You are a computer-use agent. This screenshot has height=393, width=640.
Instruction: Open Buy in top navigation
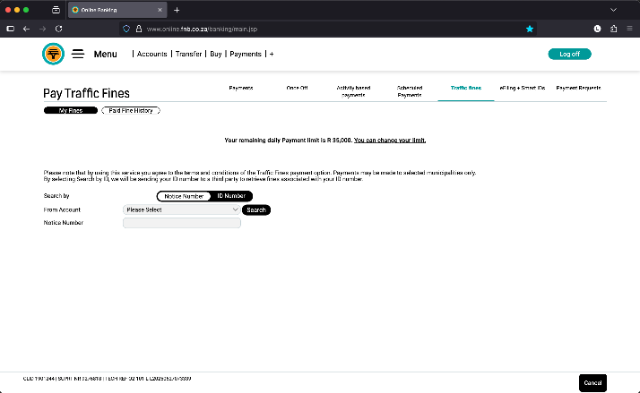coord(216,54)
